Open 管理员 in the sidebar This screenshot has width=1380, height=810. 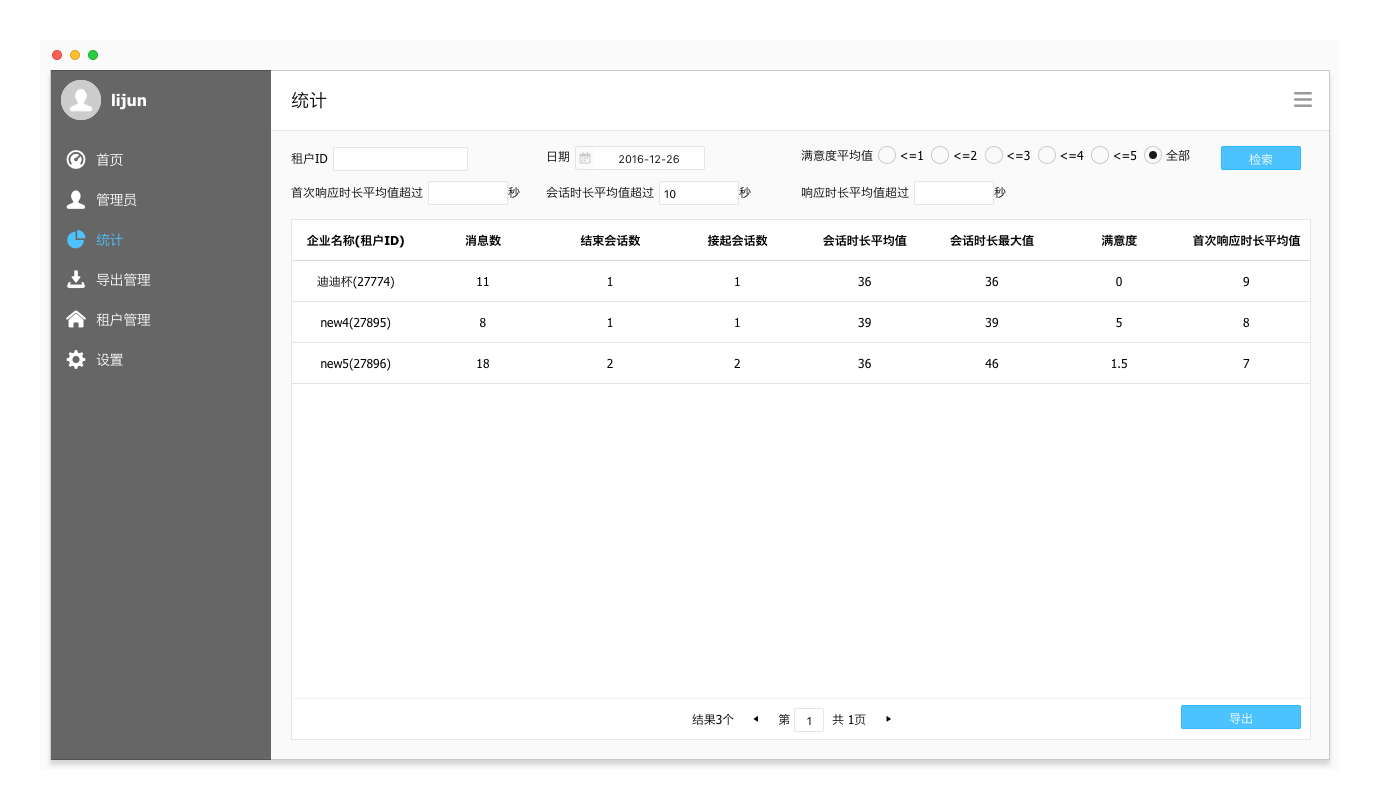pos(161,200)
